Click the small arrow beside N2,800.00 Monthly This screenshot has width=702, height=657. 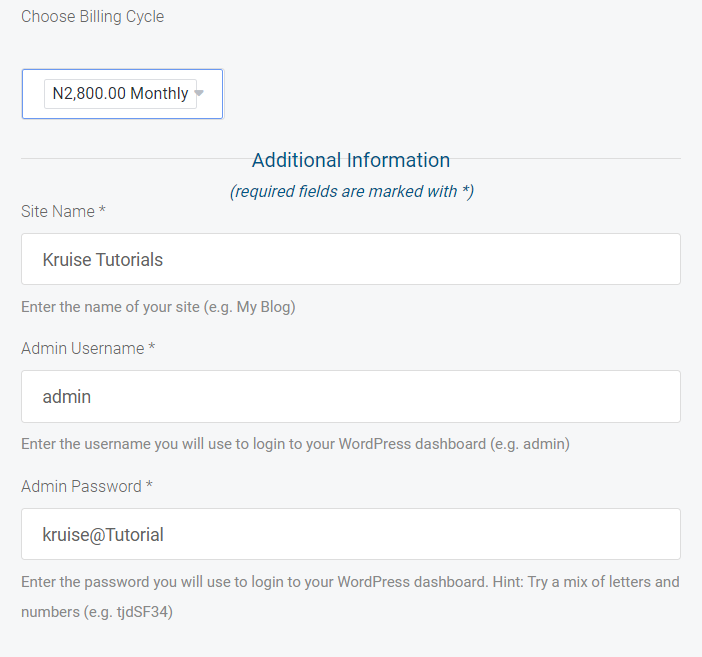click(x=199, y=94)
